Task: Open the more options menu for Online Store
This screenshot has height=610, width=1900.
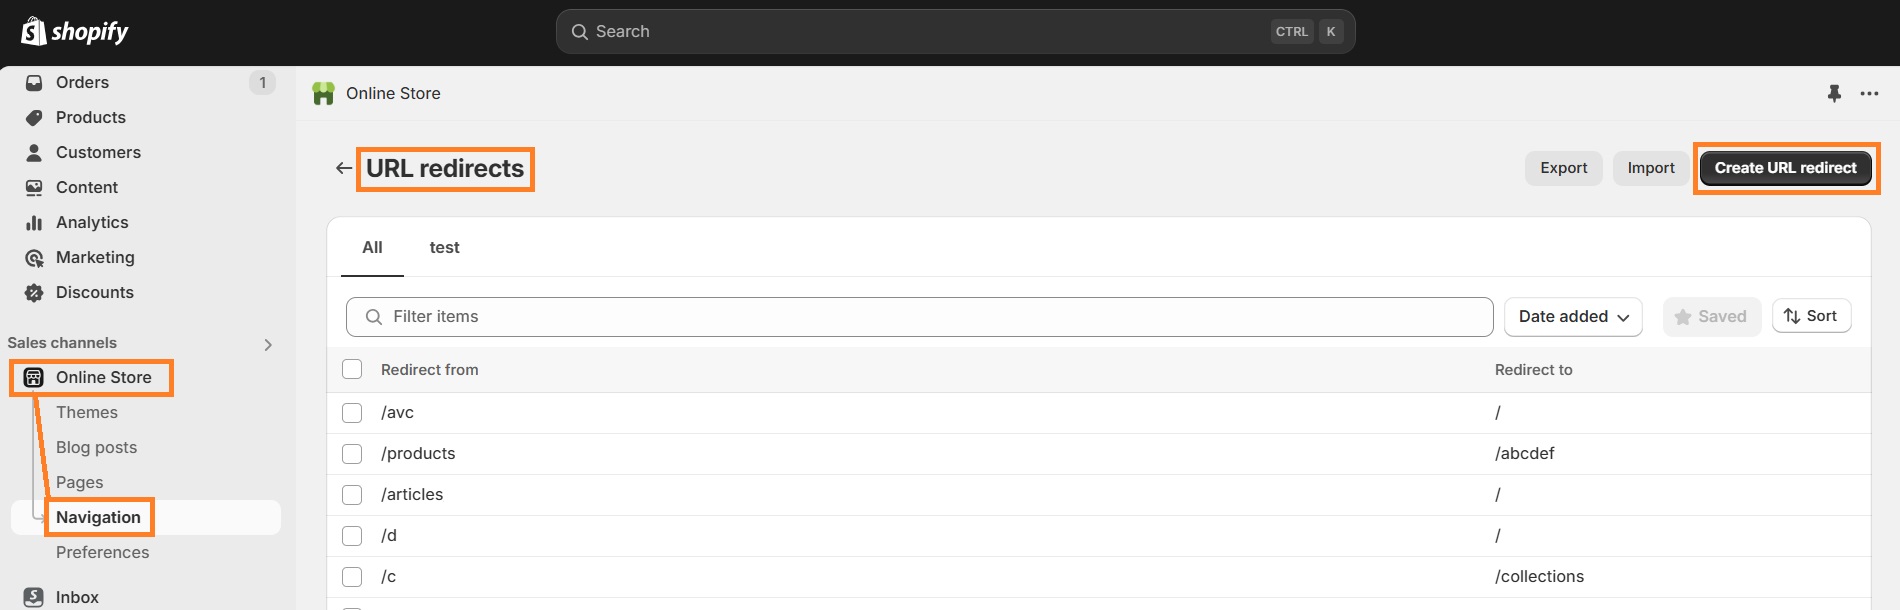Action: point(1868,93)
